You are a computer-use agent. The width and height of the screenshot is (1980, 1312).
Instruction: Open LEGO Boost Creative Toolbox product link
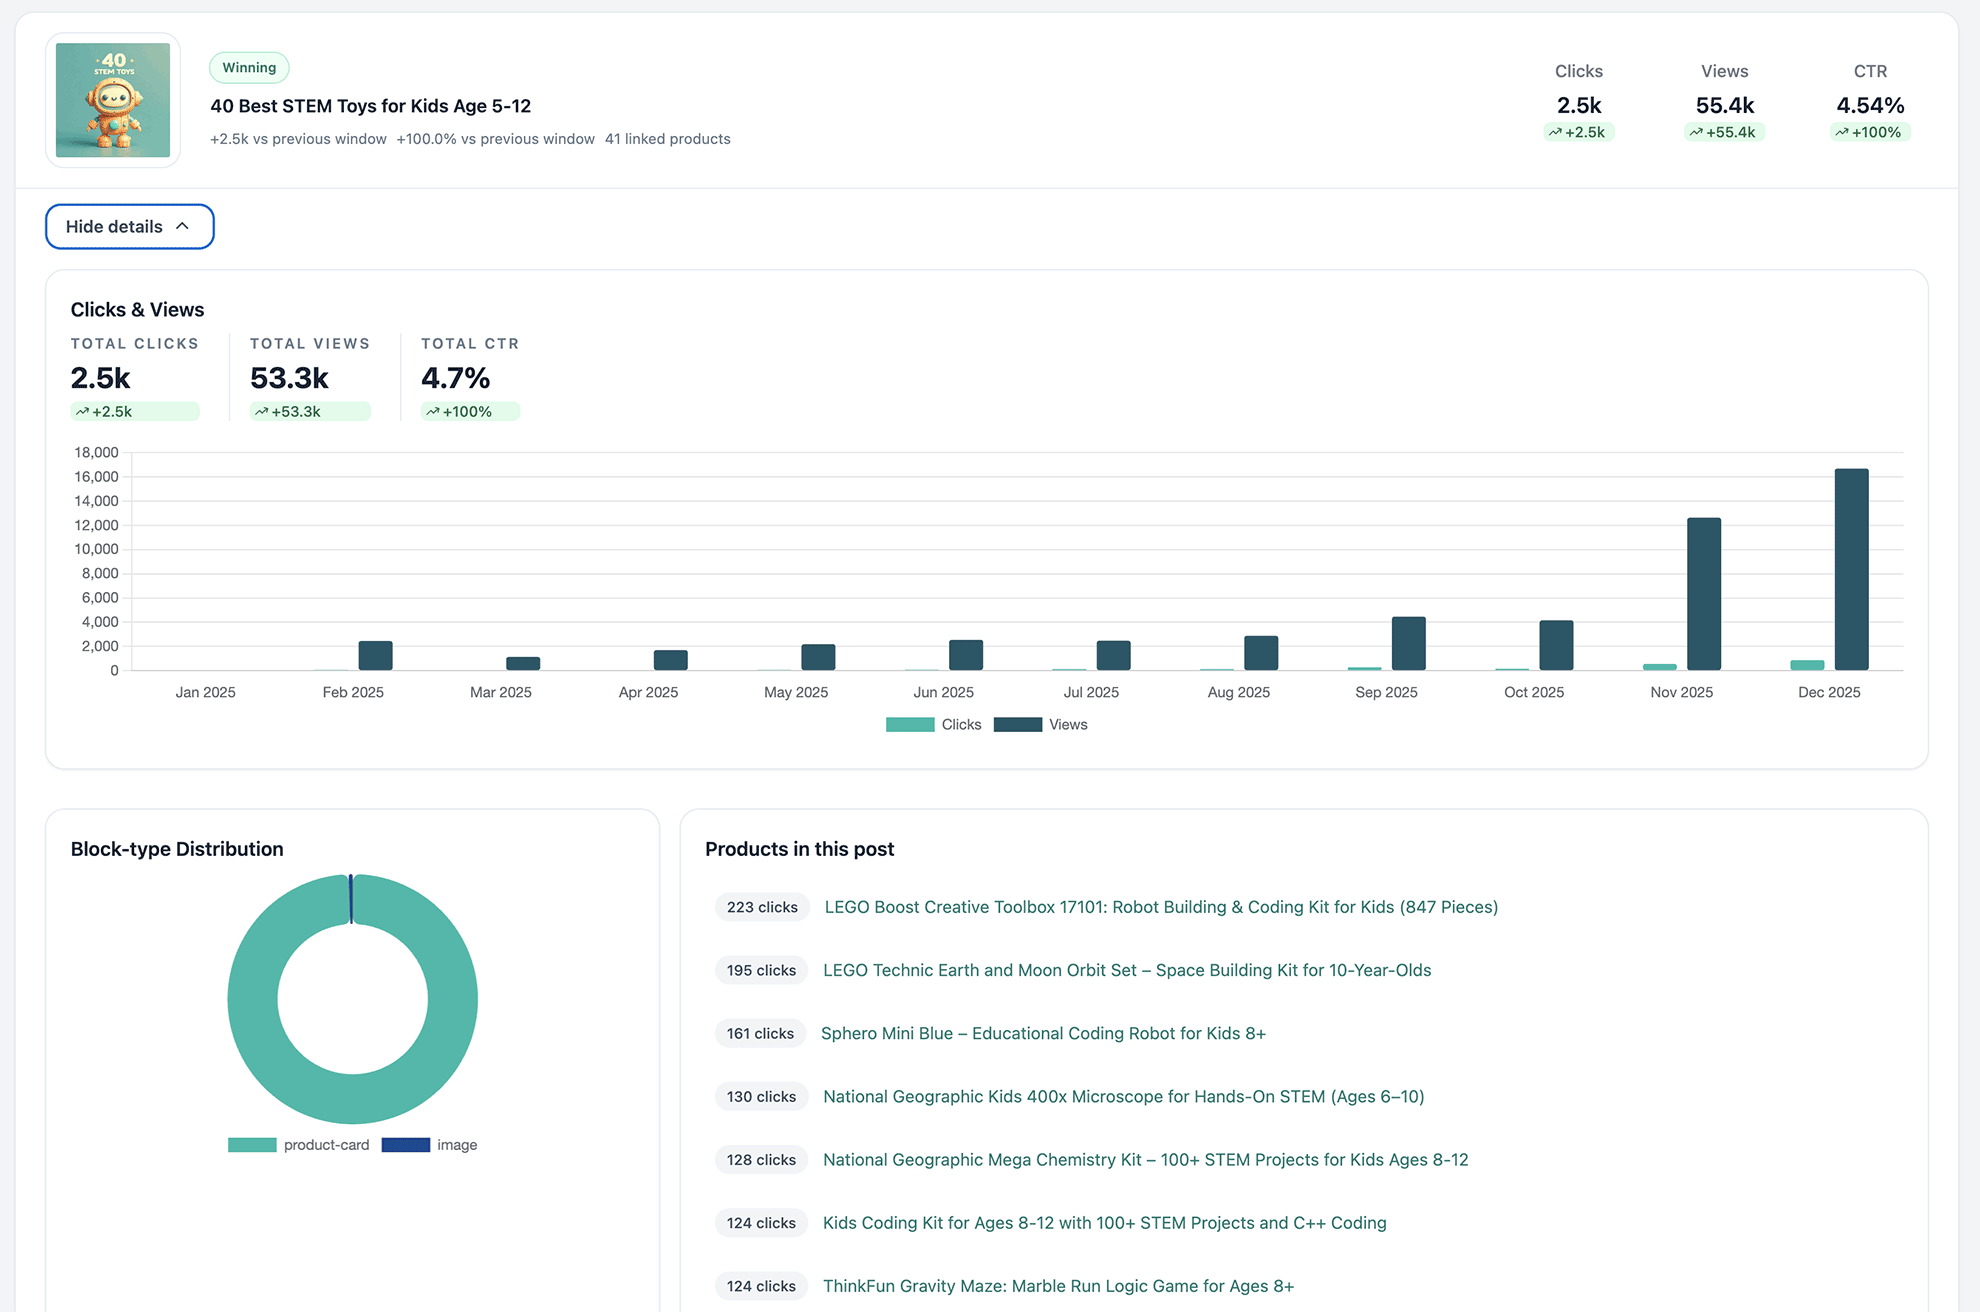click(1160, 907)
